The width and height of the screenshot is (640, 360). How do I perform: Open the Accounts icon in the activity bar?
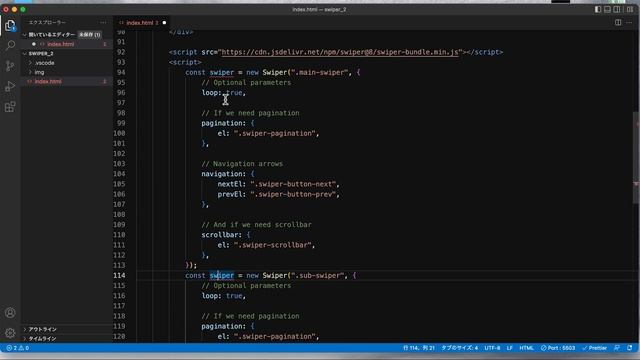10,313
